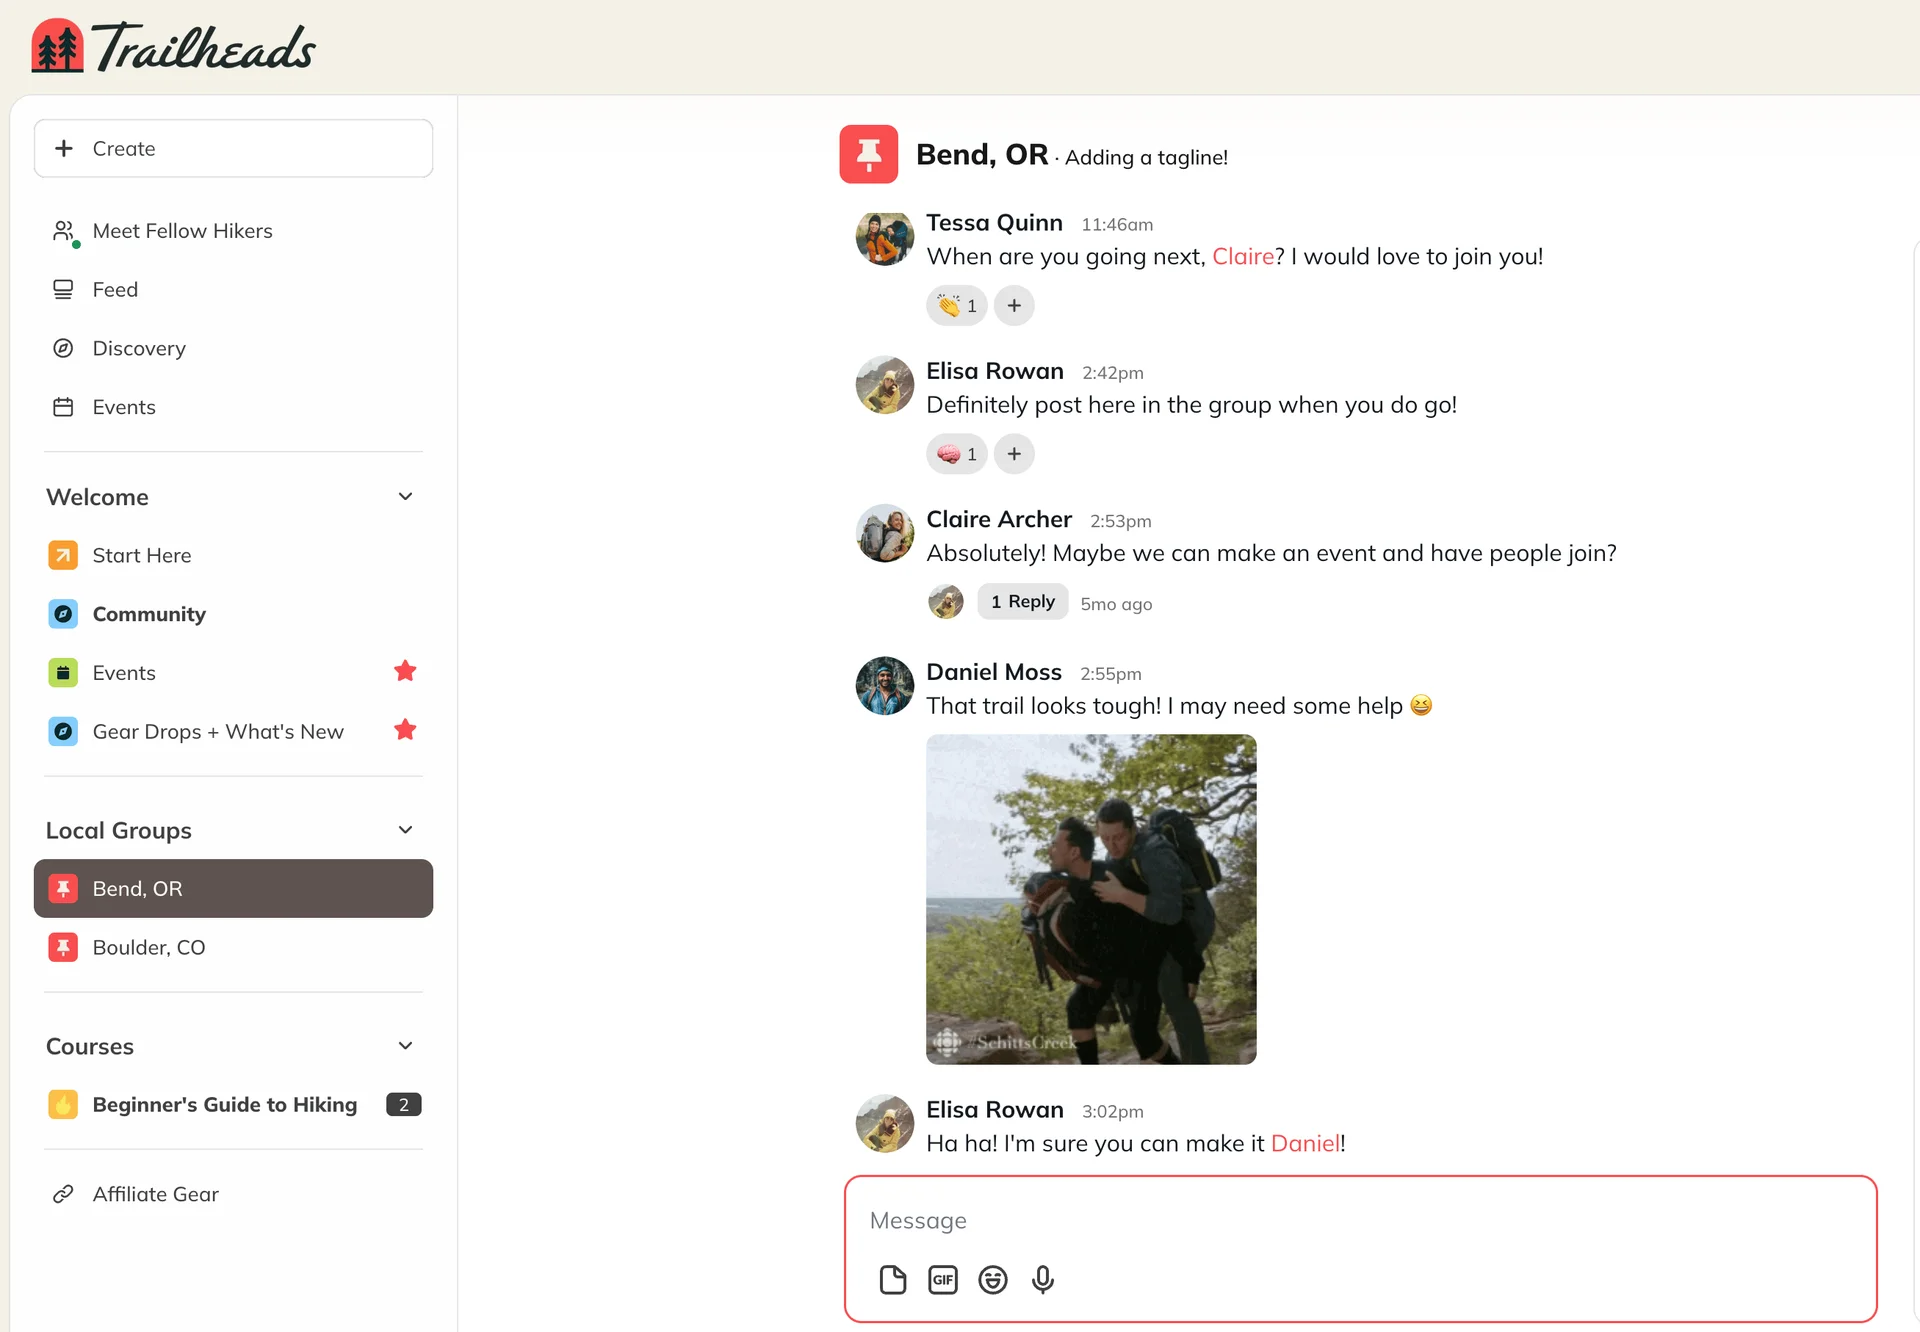Open Start Here space

(x=233, y=555)
